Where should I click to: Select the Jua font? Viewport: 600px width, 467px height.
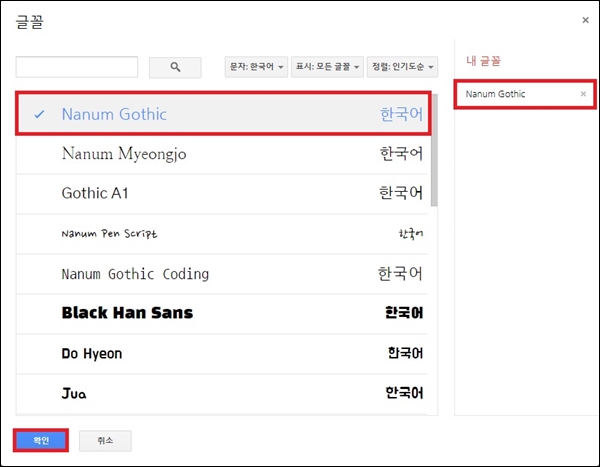point(222,394)
